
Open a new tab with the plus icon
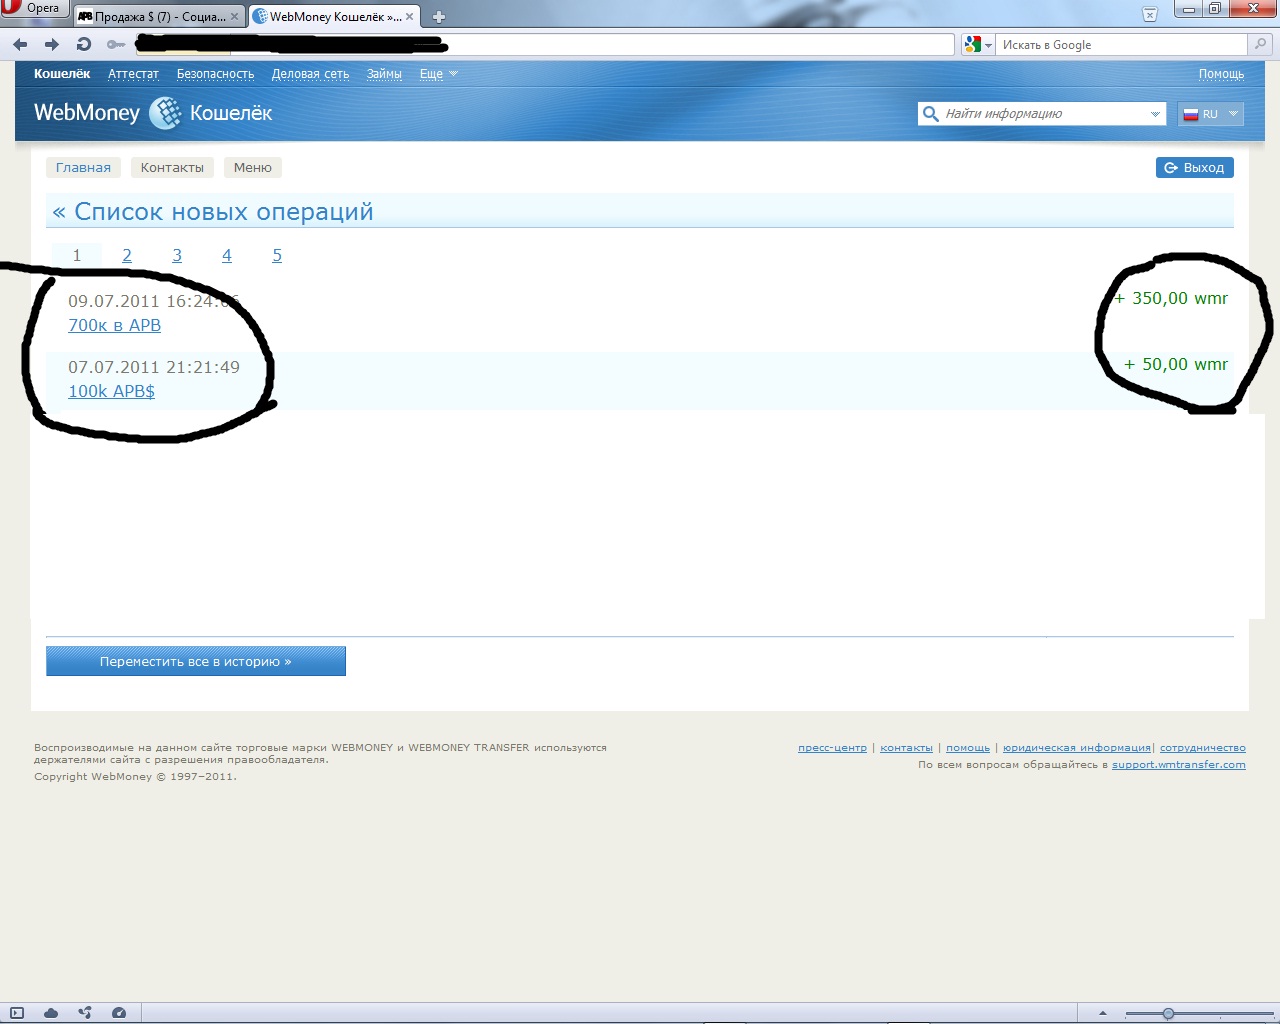(438, 16)
